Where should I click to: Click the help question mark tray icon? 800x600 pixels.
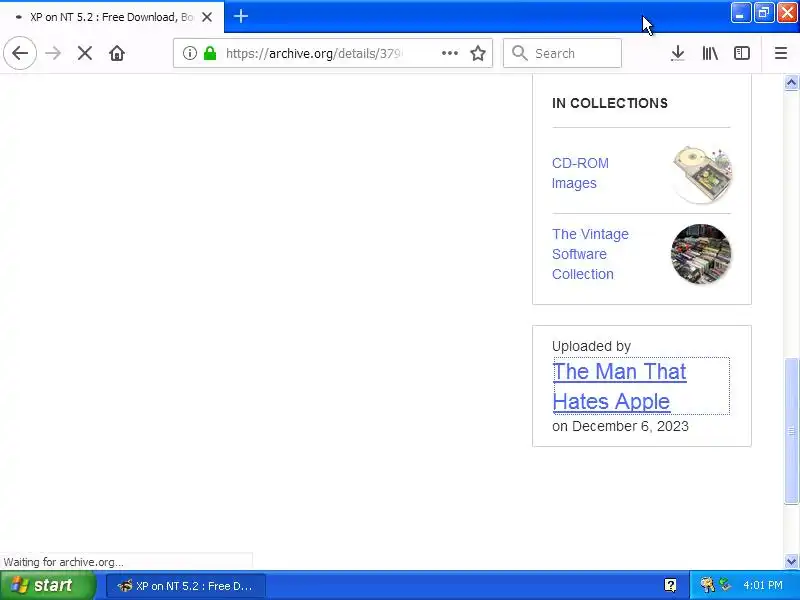(670, 585)
